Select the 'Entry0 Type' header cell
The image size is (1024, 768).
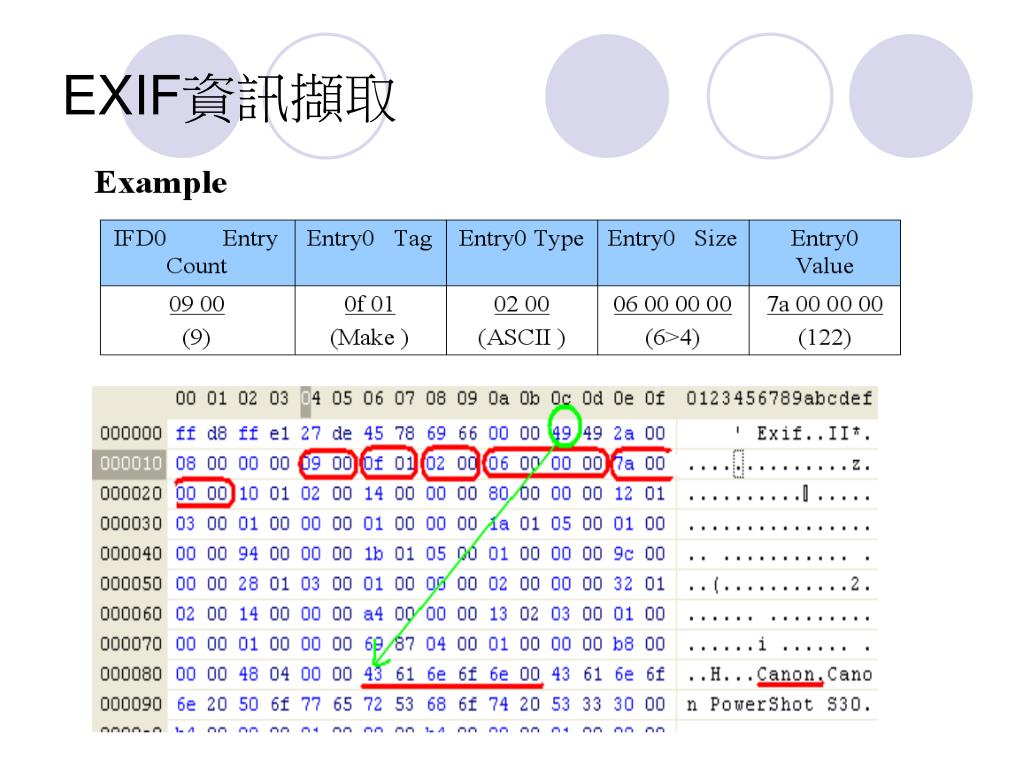tap(522, 253)
